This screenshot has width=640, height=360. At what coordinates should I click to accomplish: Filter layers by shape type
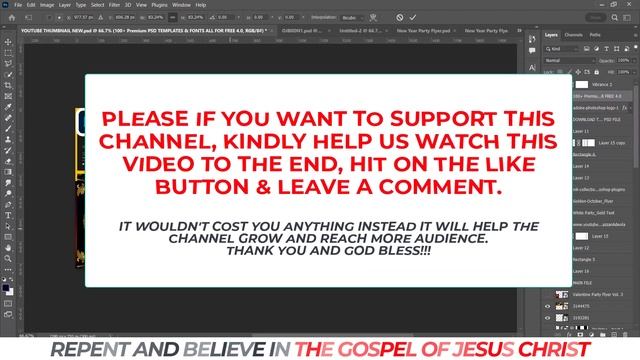(x=616, y=49)
